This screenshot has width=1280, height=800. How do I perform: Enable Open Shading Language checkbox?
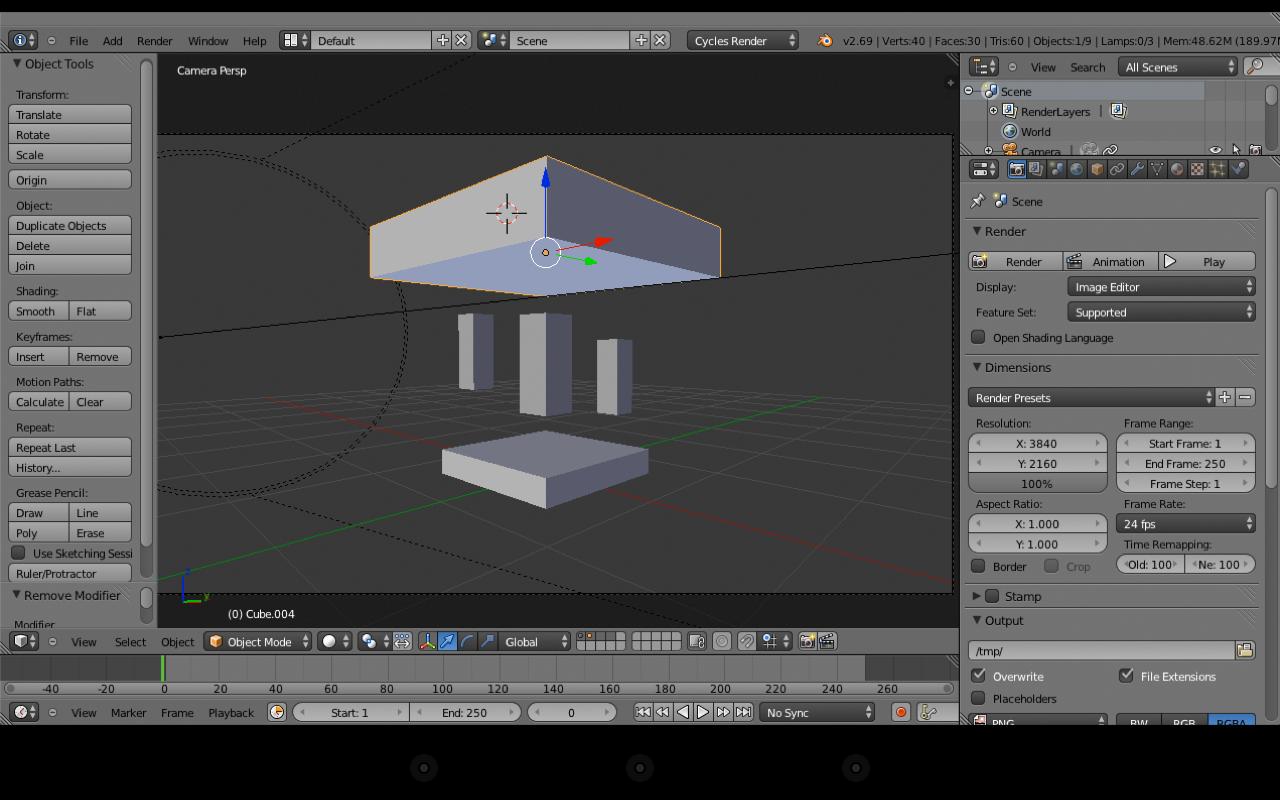tap(979, 338)
